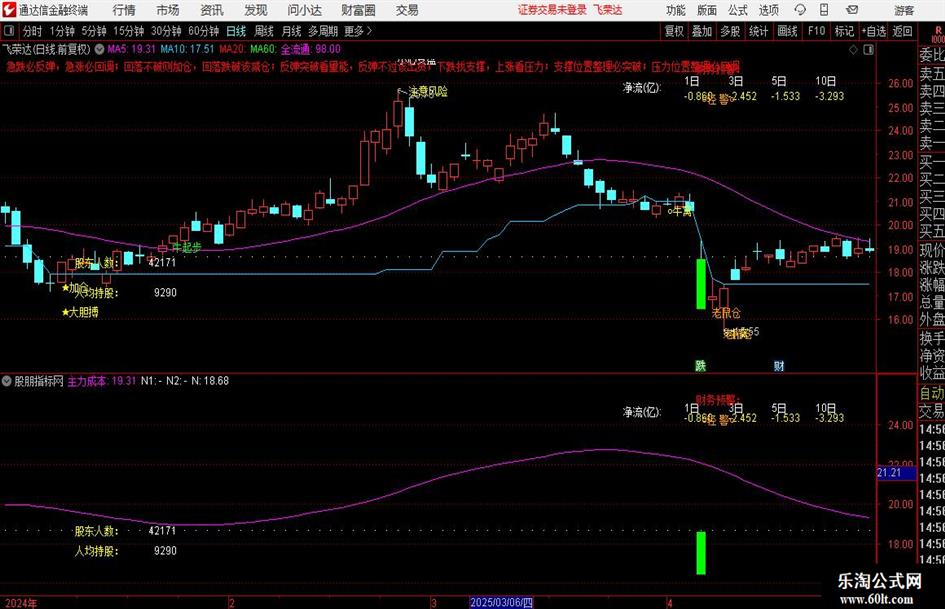945x609 pixels.
Task: Click the ★大胆搏 signal label
Action: tap(80, 312)
